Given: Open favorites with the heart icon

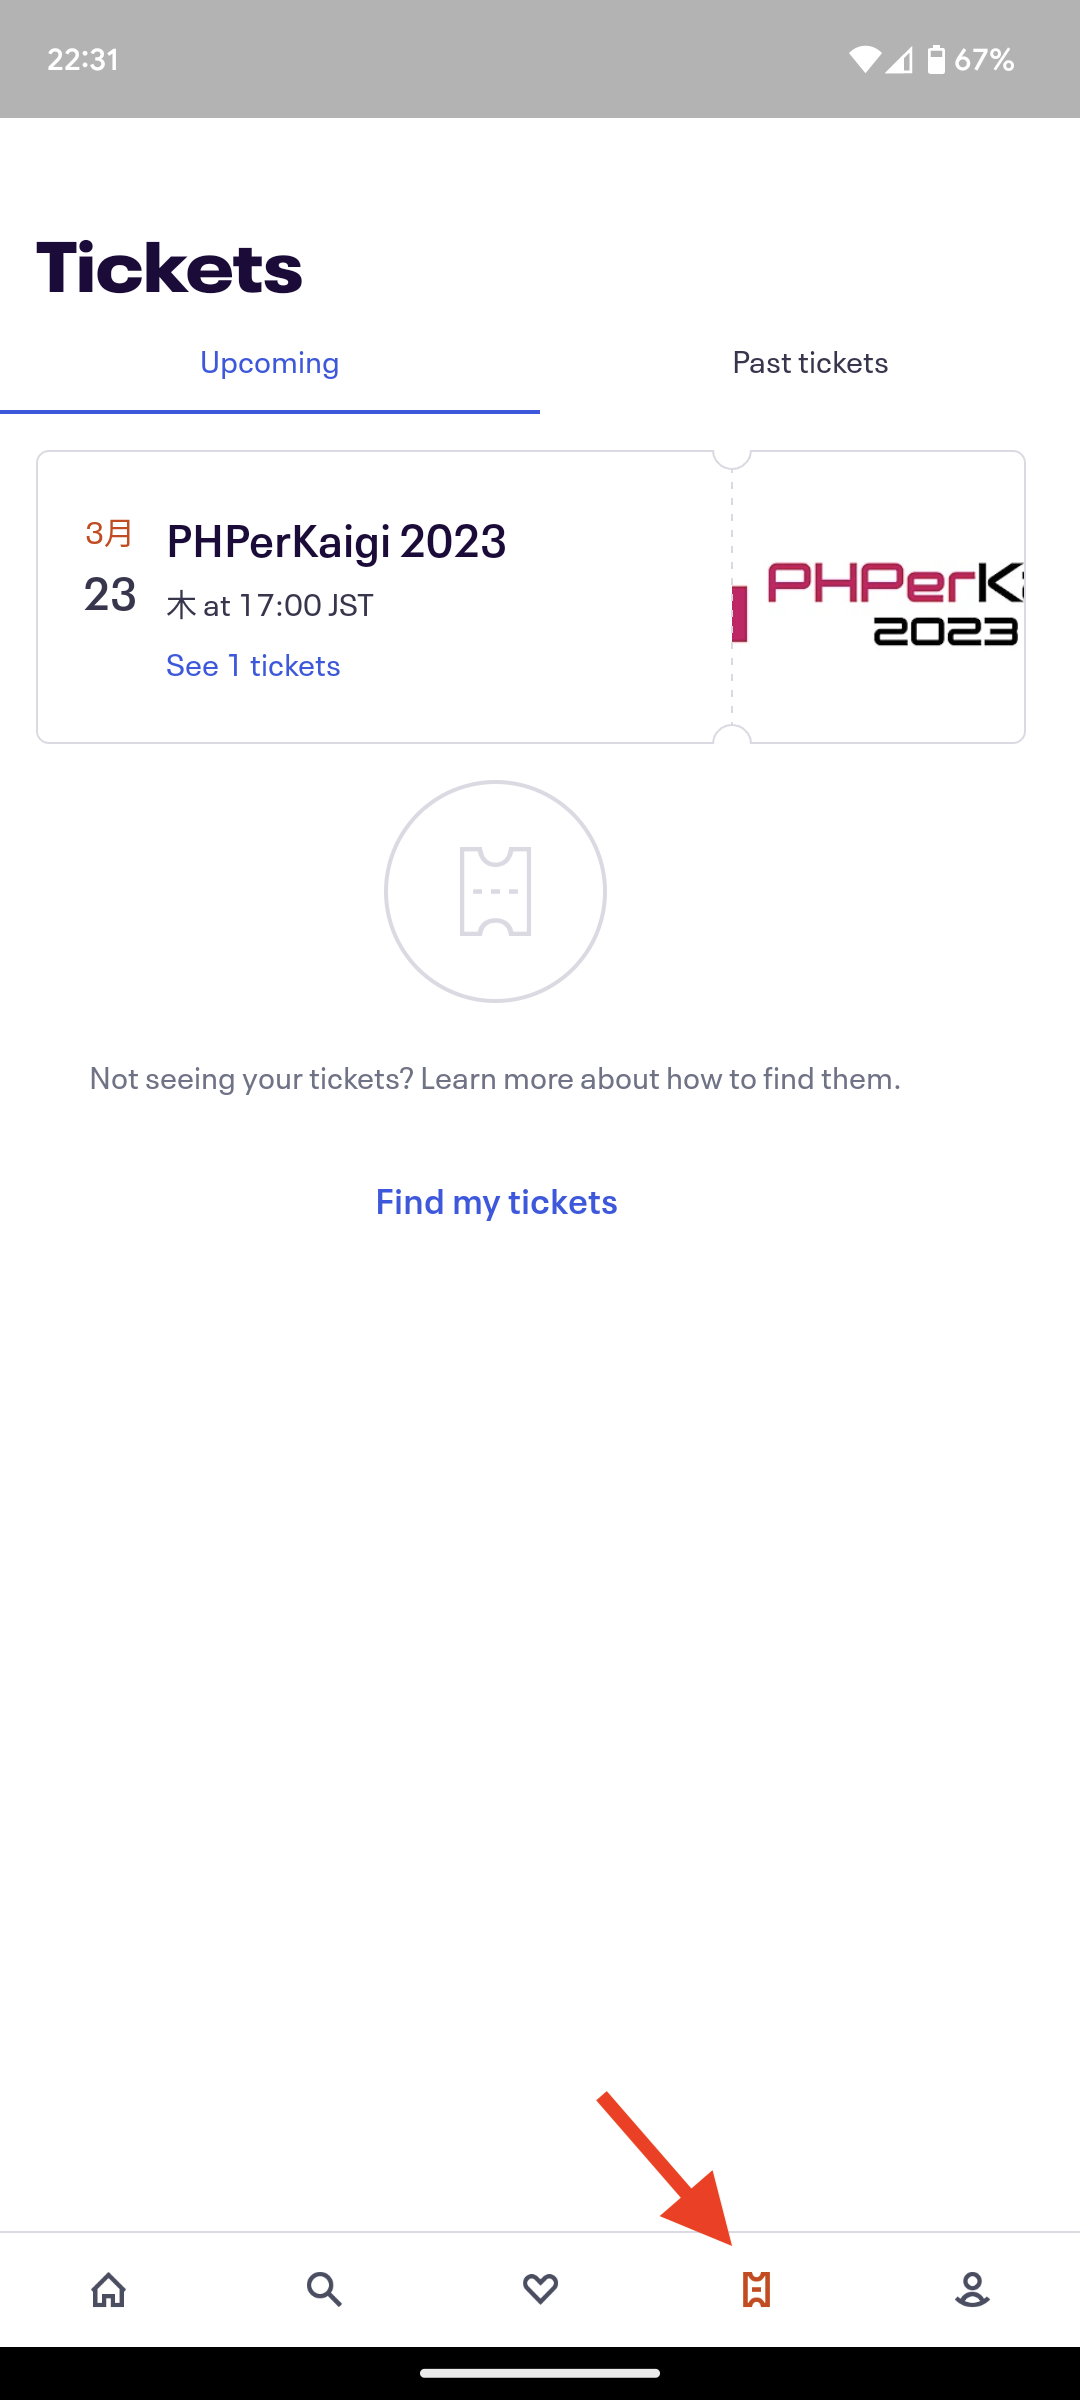Looking at the screenshot, I should tap(540, 2289).
